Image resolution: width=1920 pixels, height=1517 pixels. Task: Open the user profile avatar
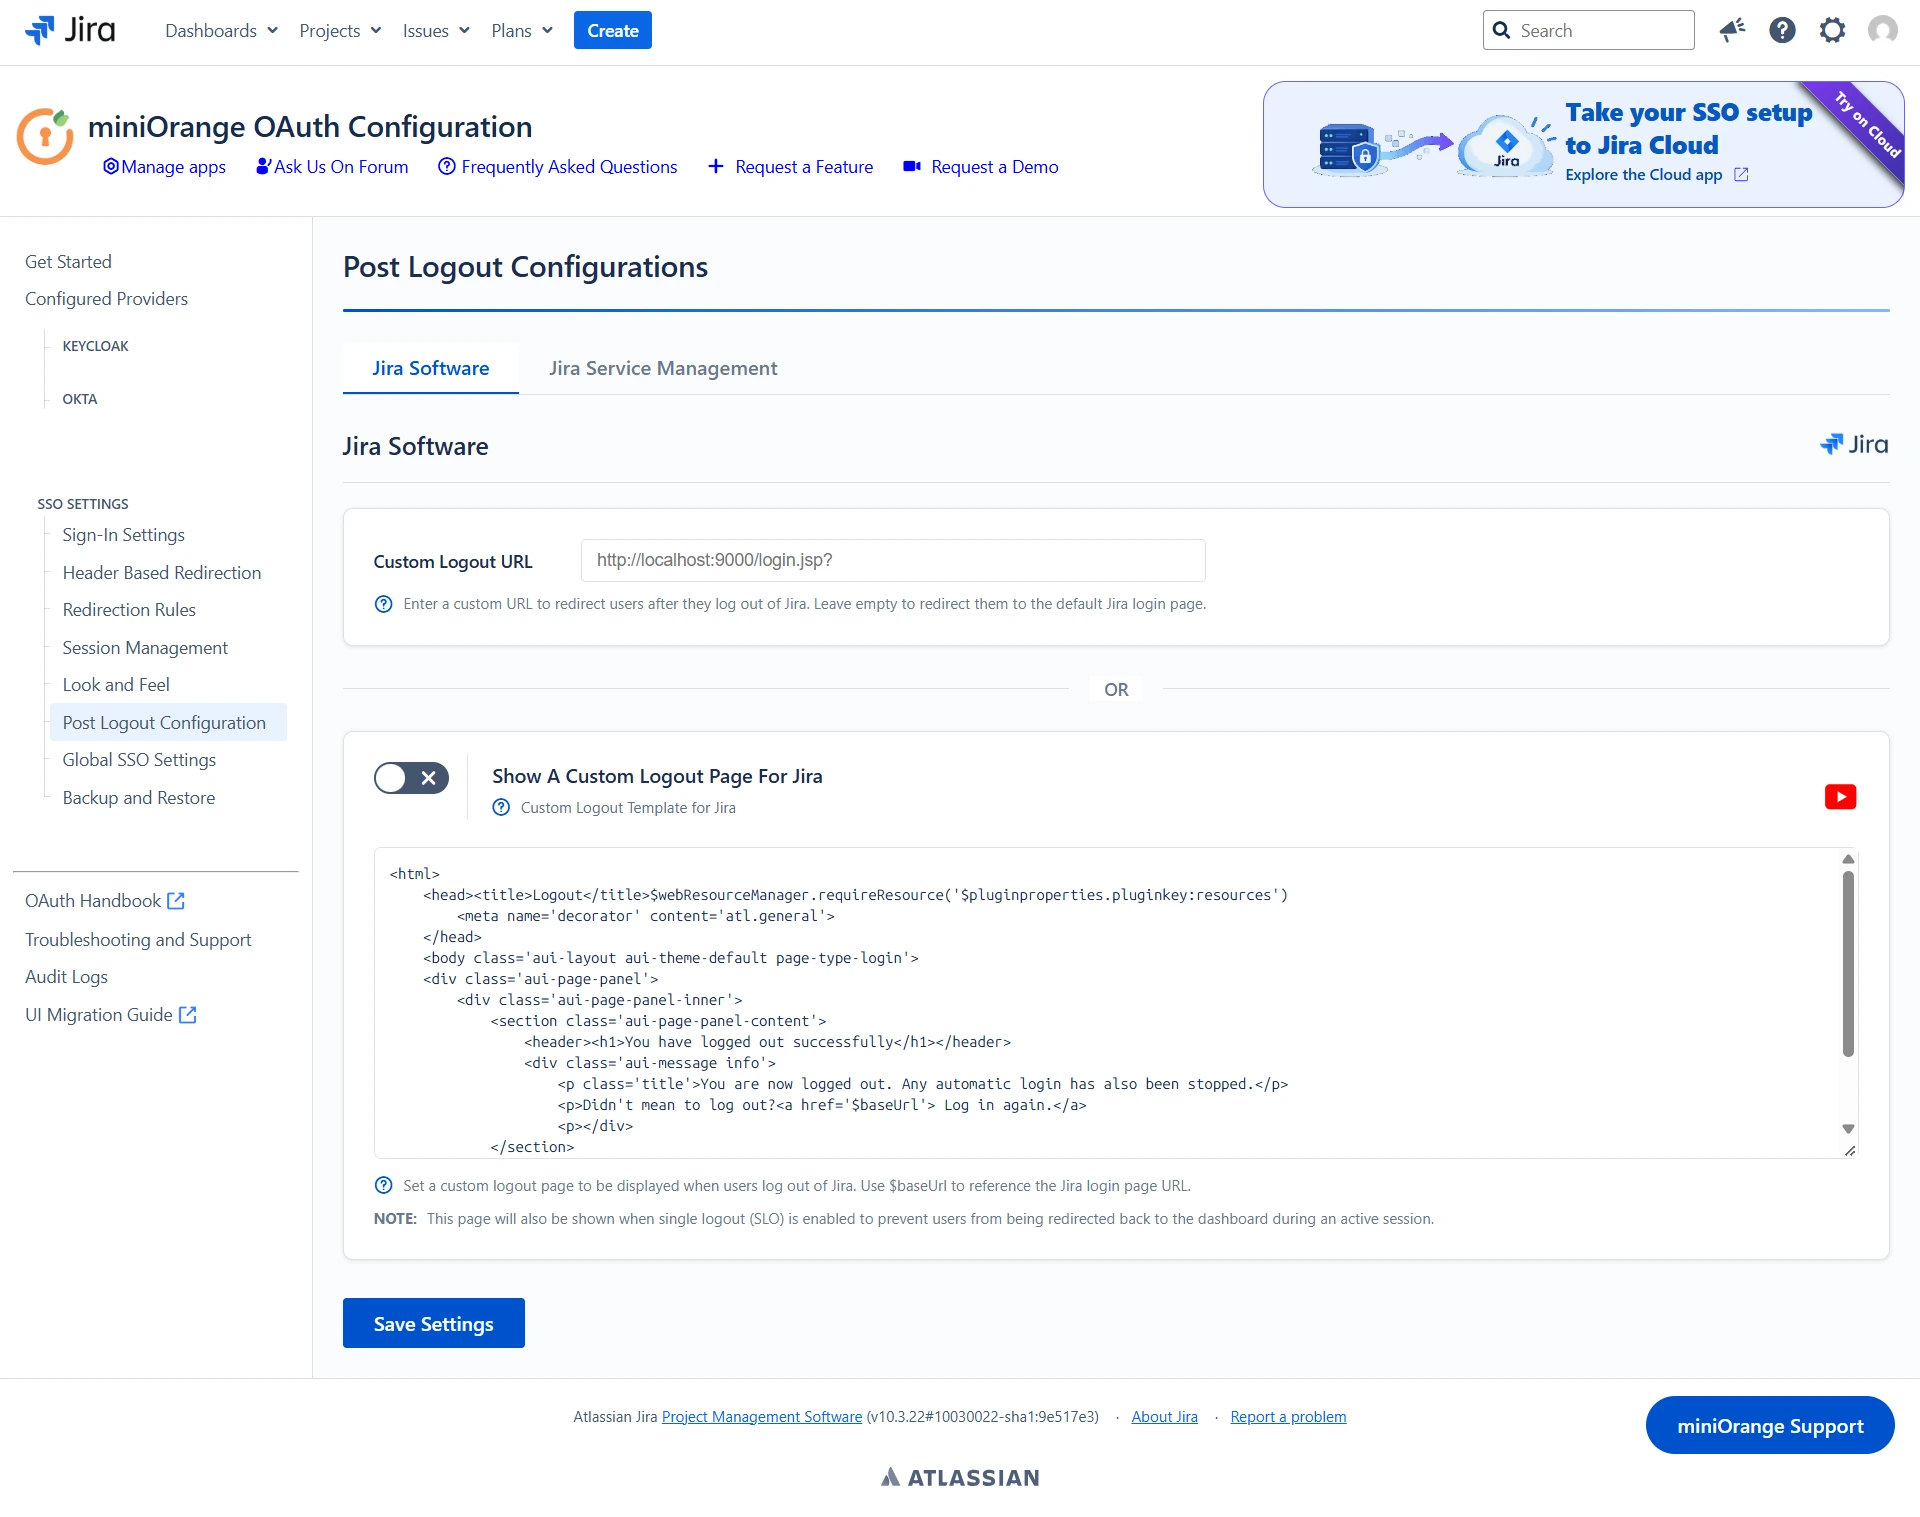pyautogui.click(x=1882, y=30)
